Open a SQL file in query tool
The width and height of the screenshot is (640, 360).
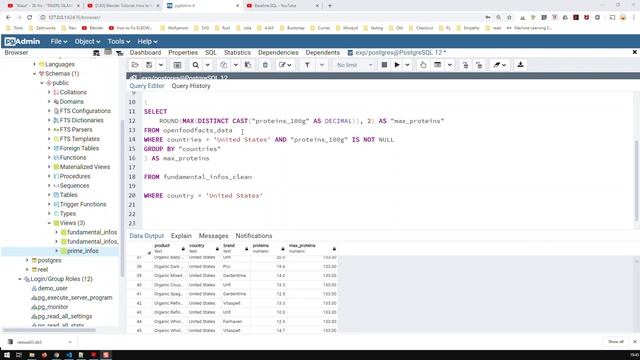point(135,65)
